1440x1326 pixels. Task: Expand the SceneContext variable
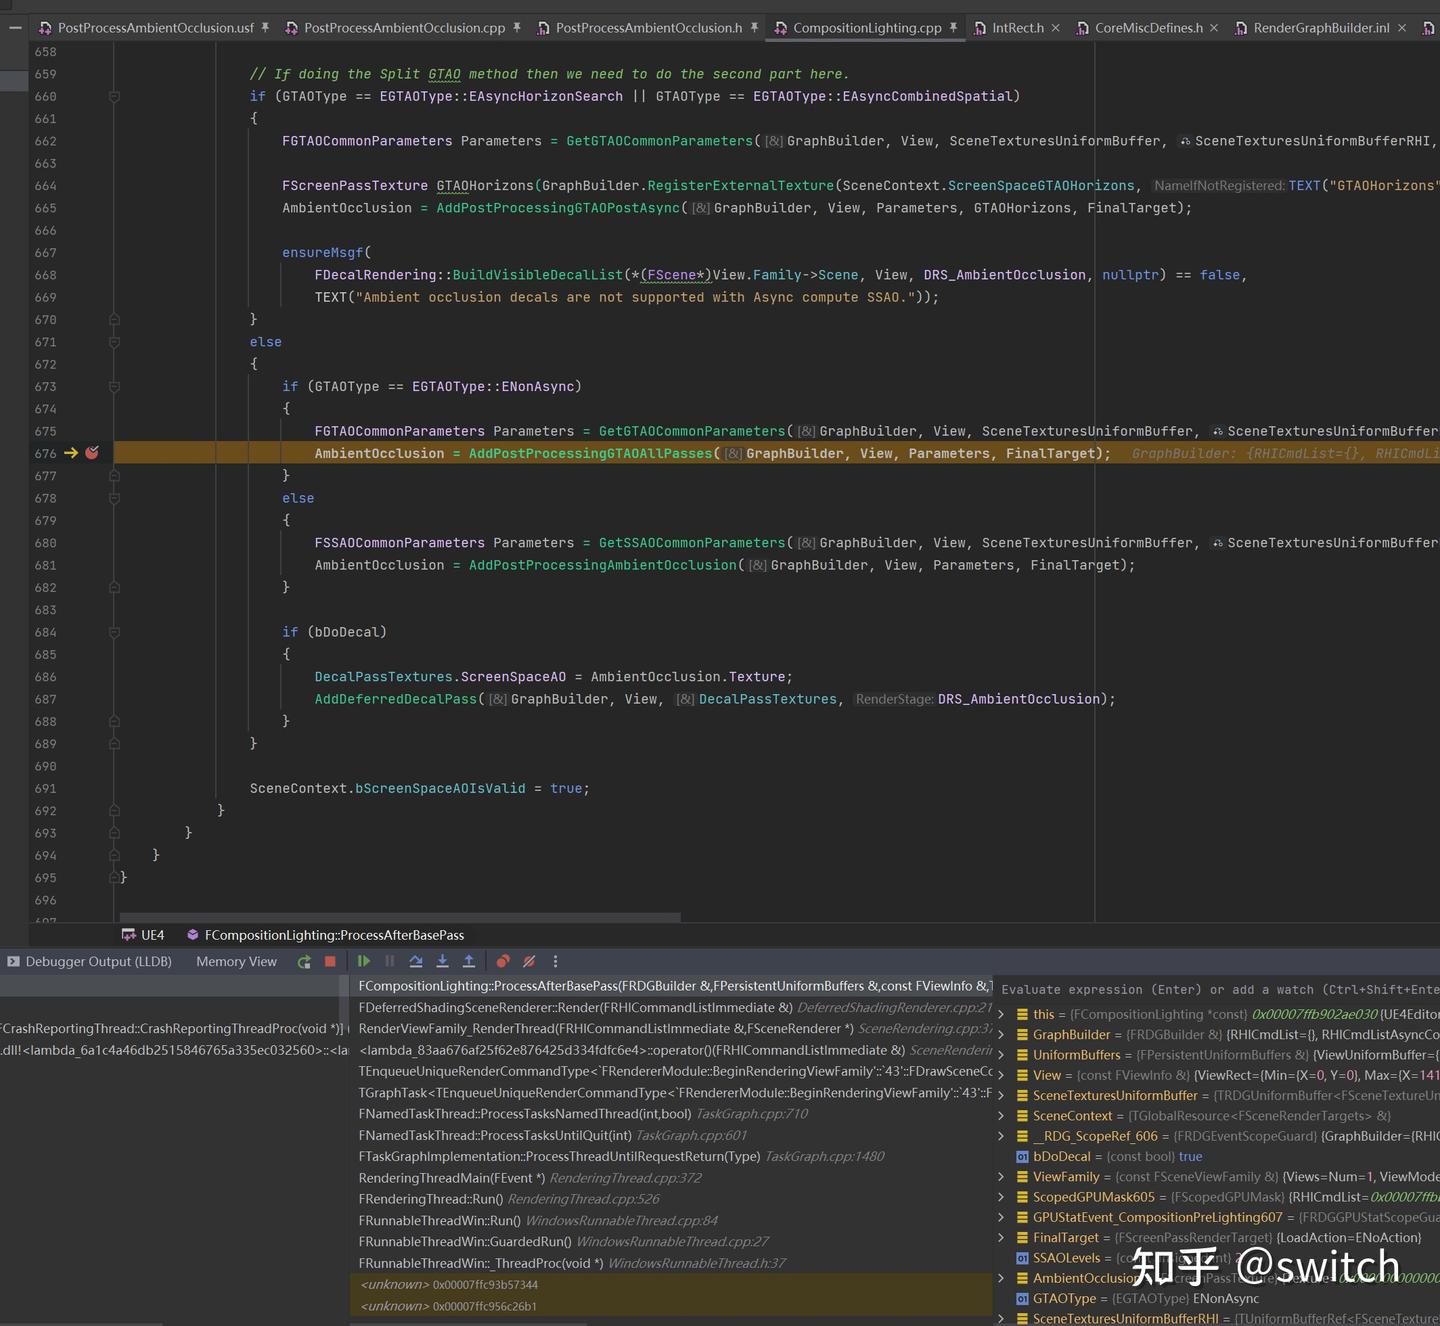1000,1115
